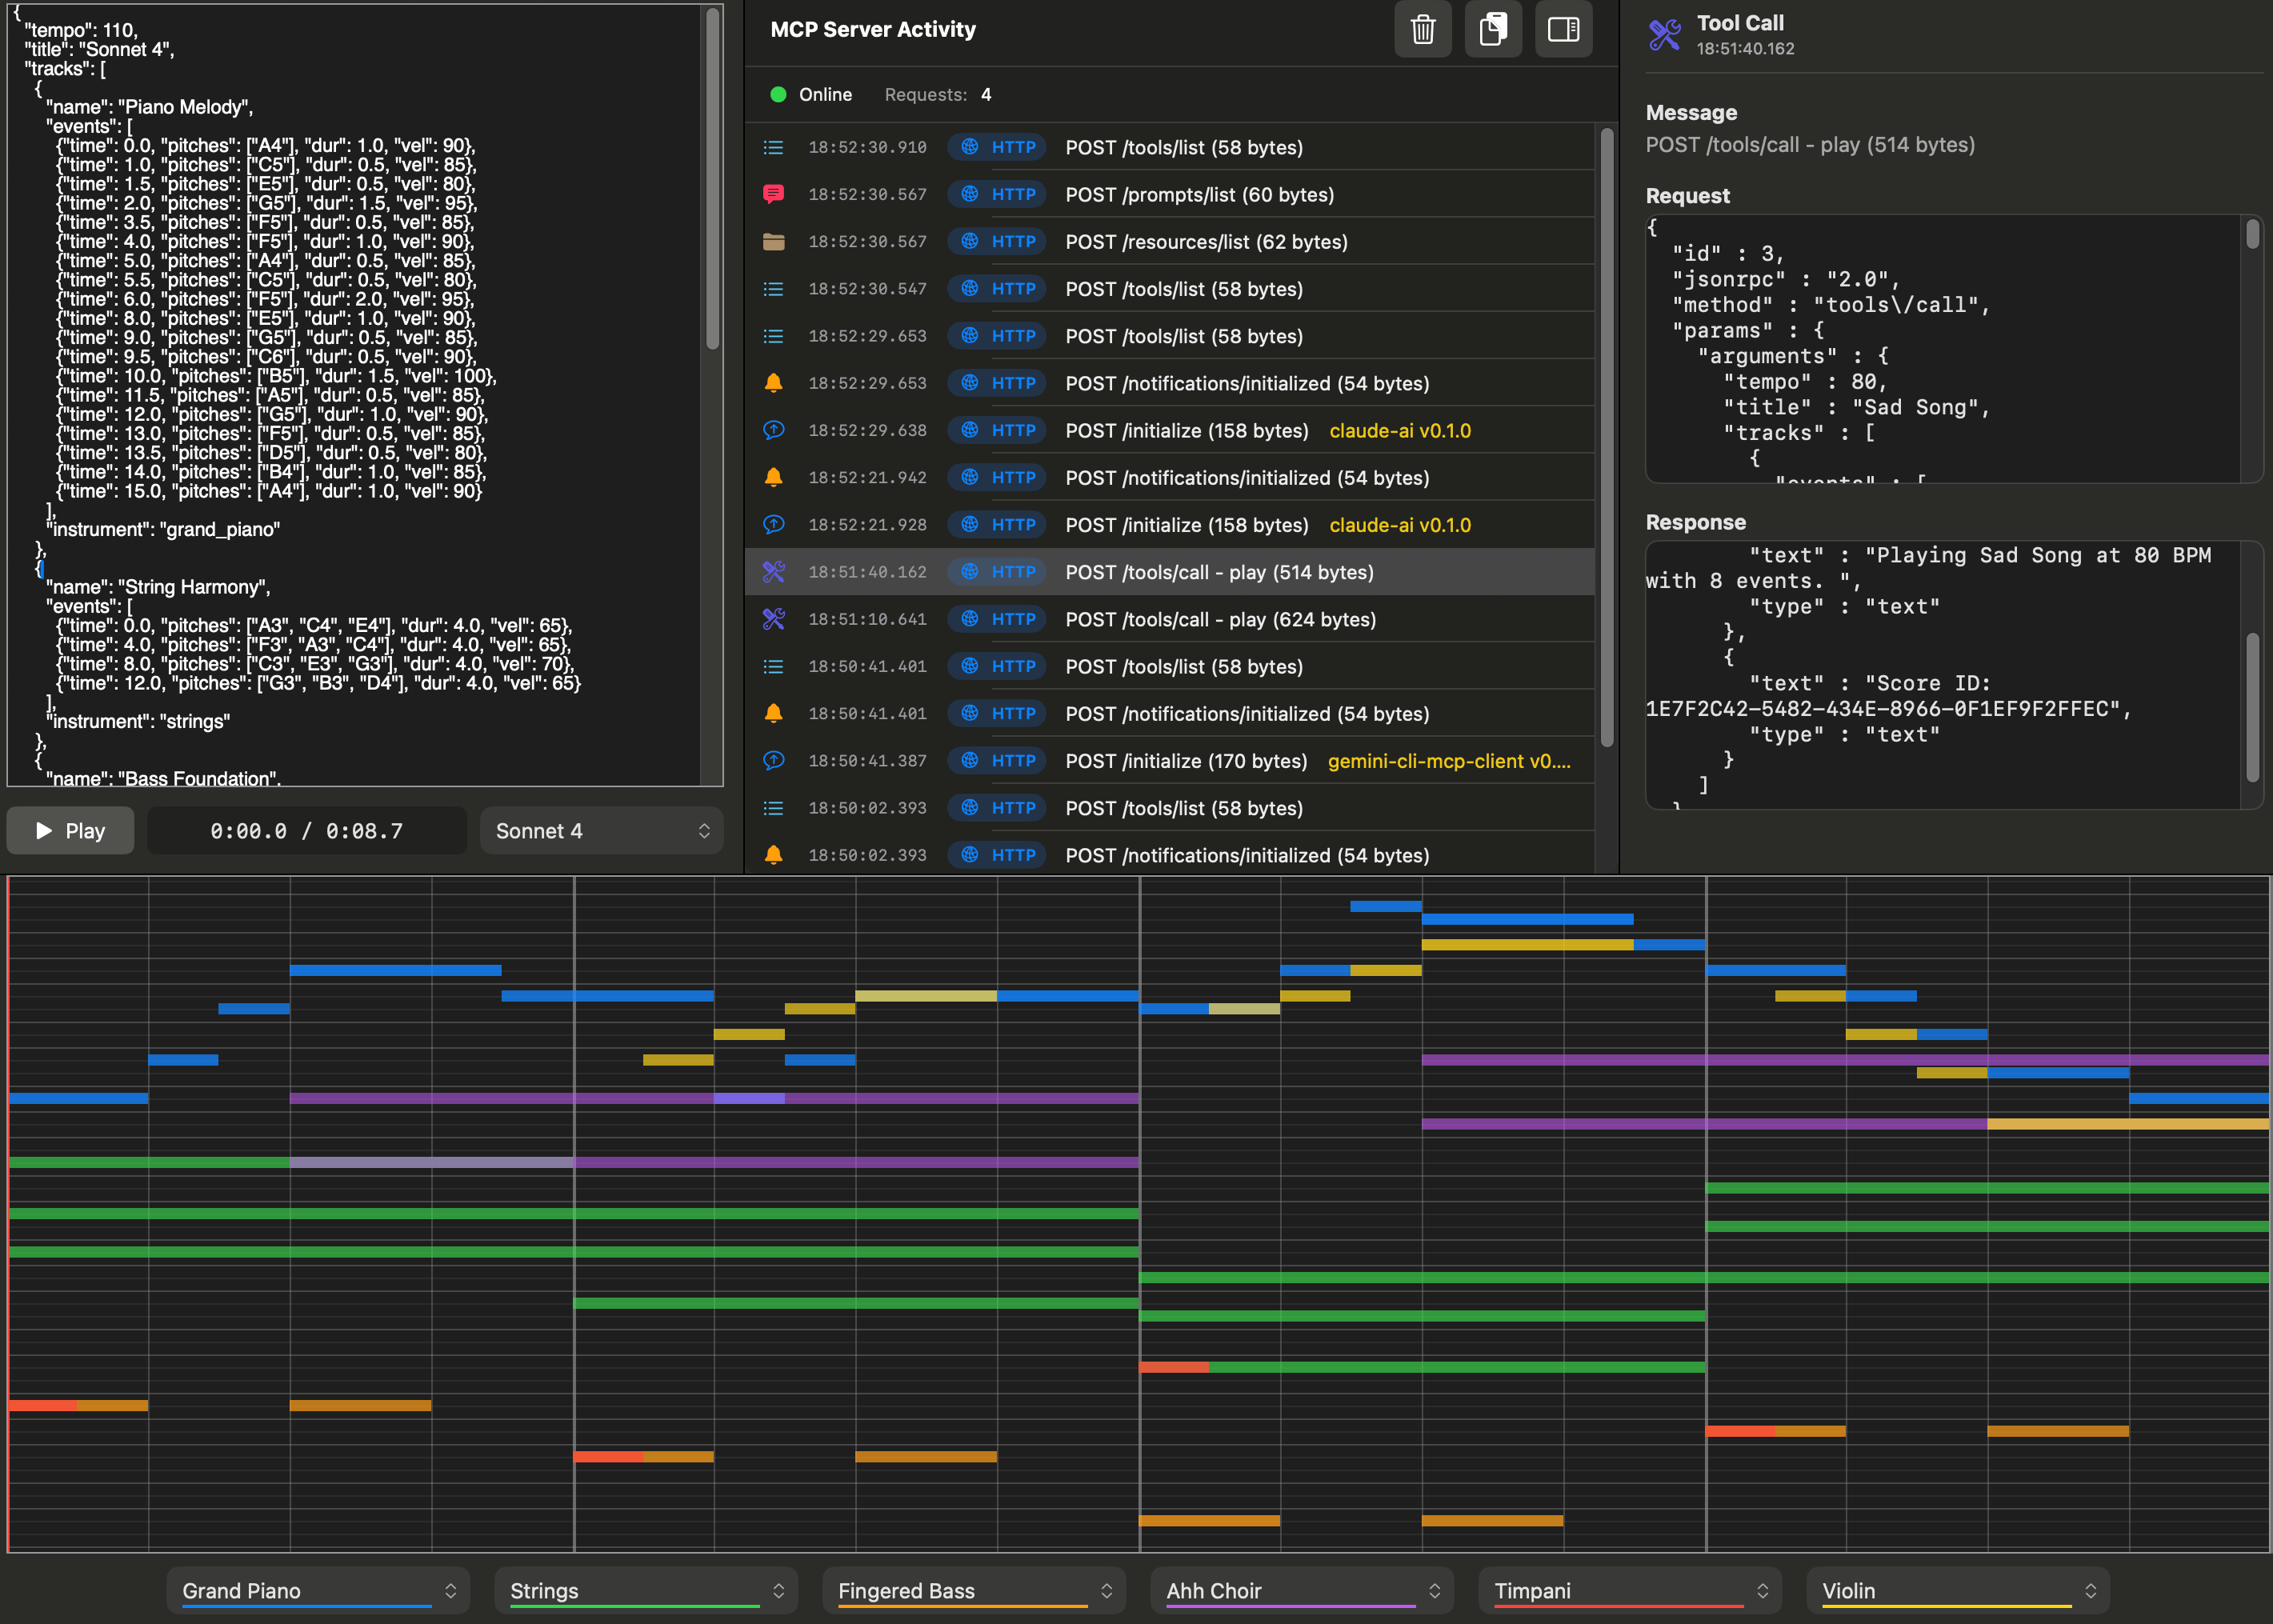Image resolution: width=2273 pixels, height=1624 pixels.
Task: Click the bell icon at 18:52:29.653
Action: pyautogui.click(x=773, y=383)
